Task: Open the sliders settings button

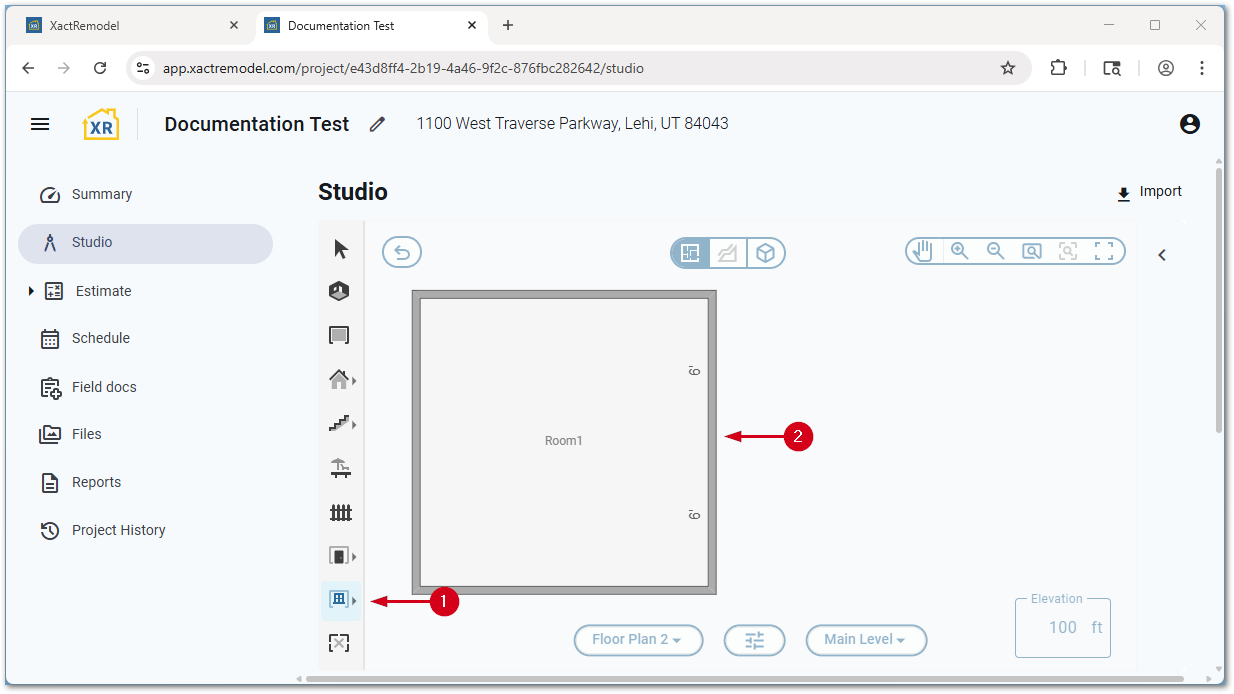Action: 755,640
